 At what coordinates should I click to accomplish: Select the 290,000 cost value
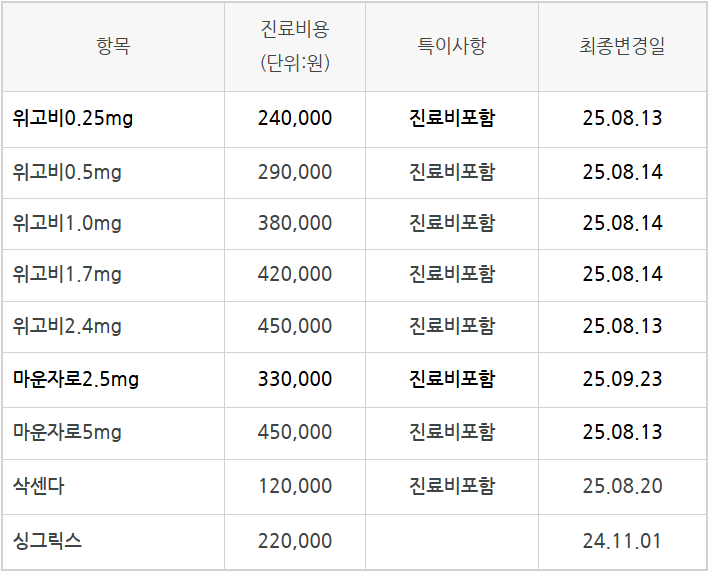(294, 172)
